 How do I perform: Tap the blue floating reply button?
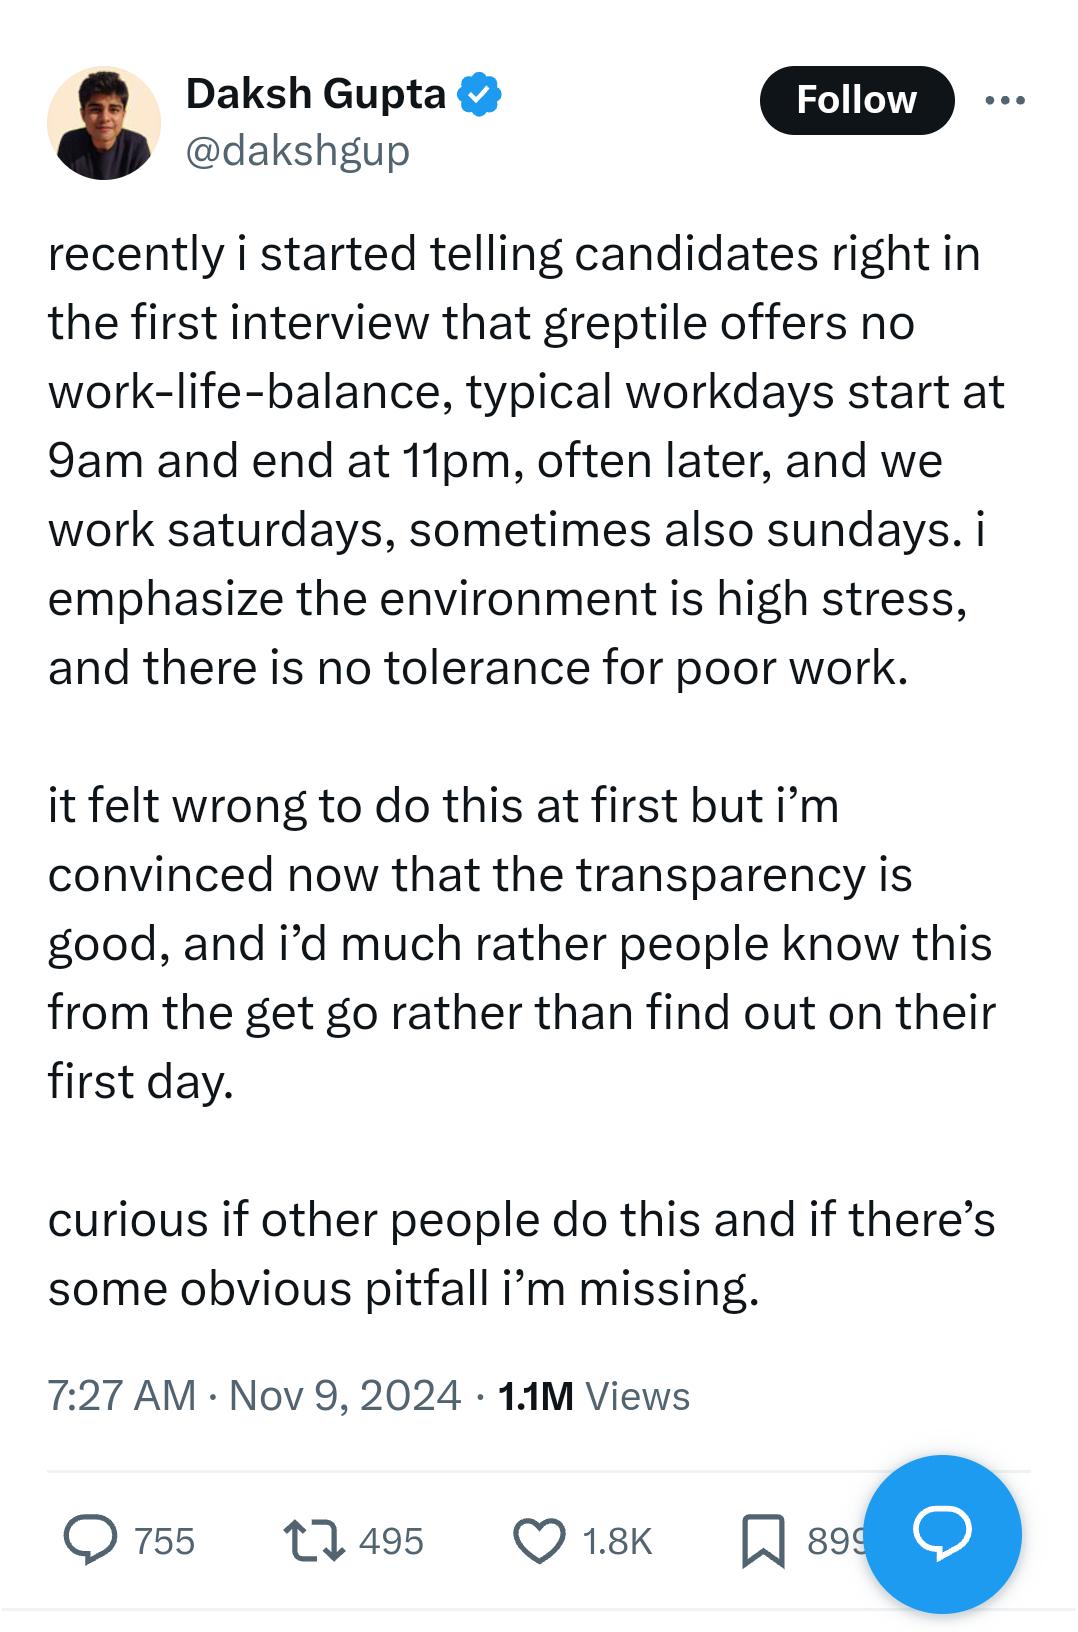tap(942, 1534)
